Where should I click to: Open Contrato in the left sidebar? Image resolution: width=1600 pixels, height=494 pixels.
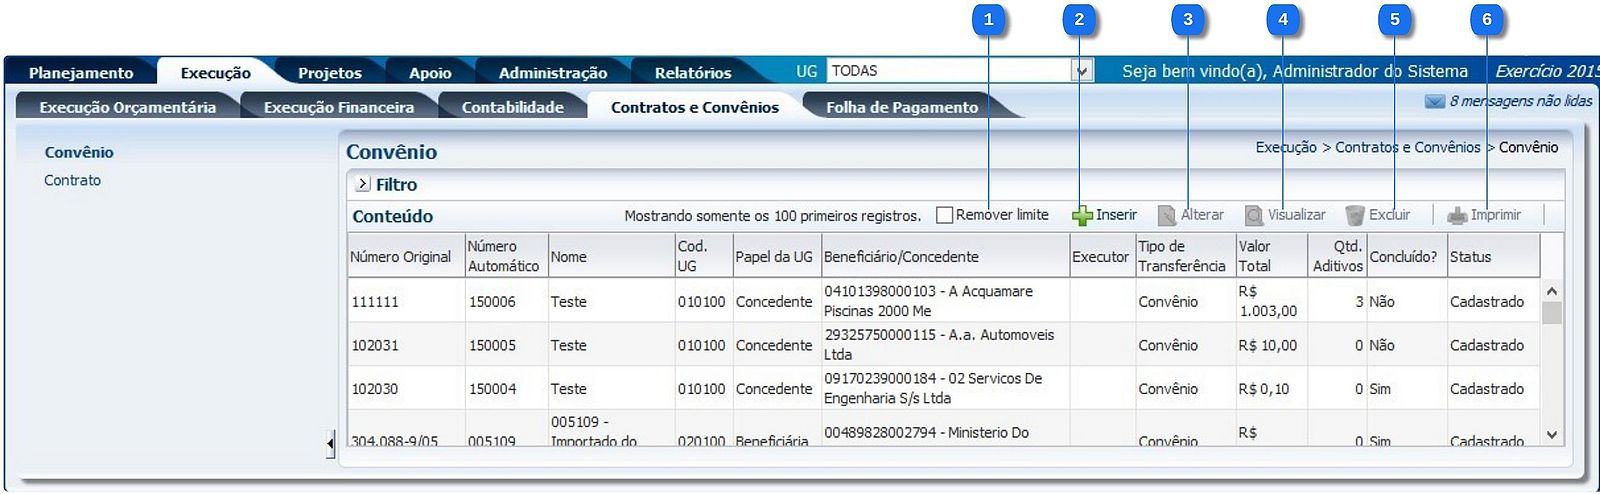72,180
